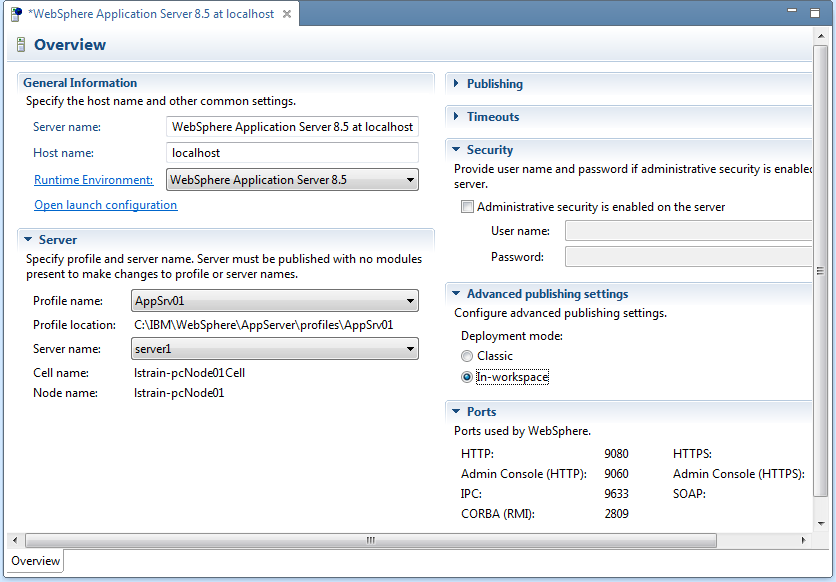Open the Runtime Environment dropdown
Image resolution: width=836 pixels, height=582 pixels.
coord(410,180)
